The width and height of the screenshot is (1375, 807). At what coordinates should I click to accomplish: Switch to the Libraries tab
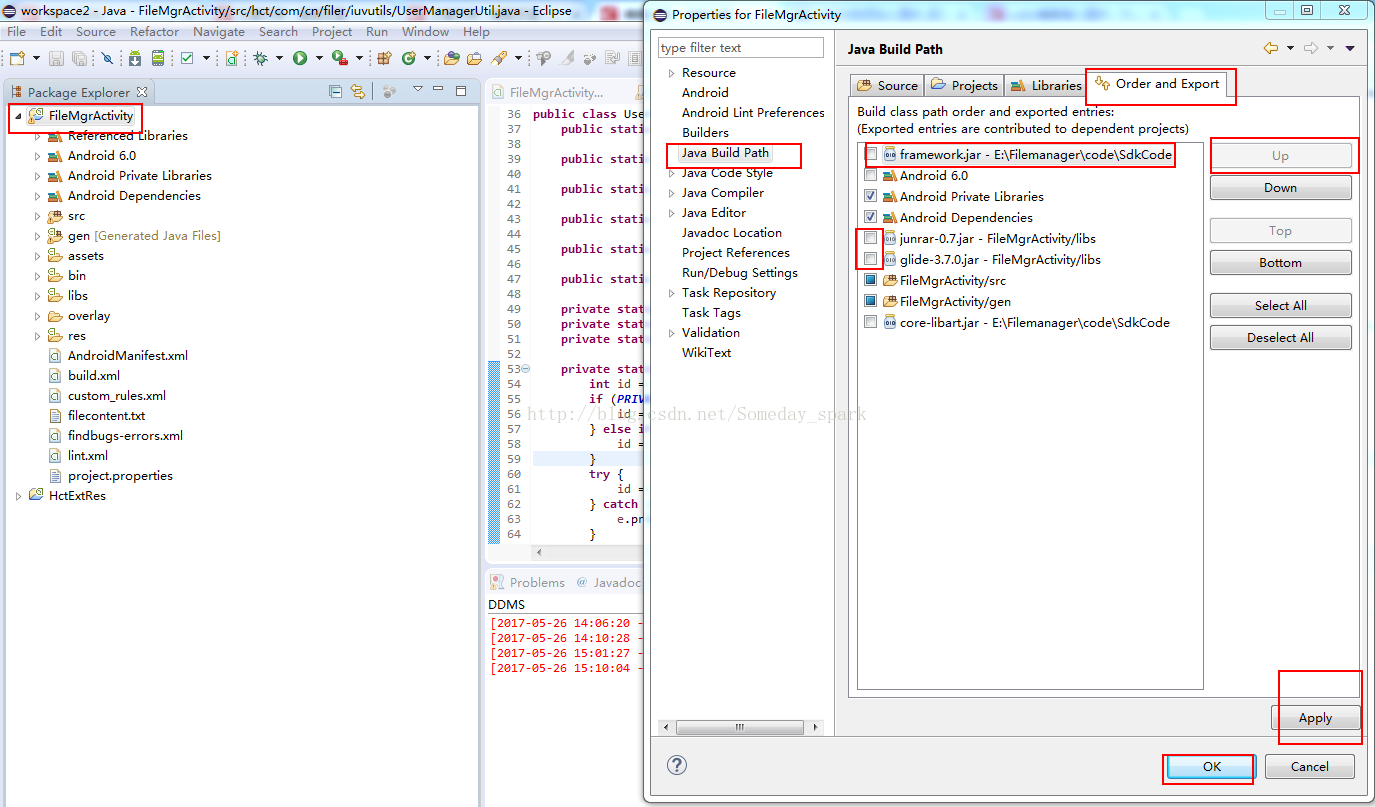click(1045, 85)
